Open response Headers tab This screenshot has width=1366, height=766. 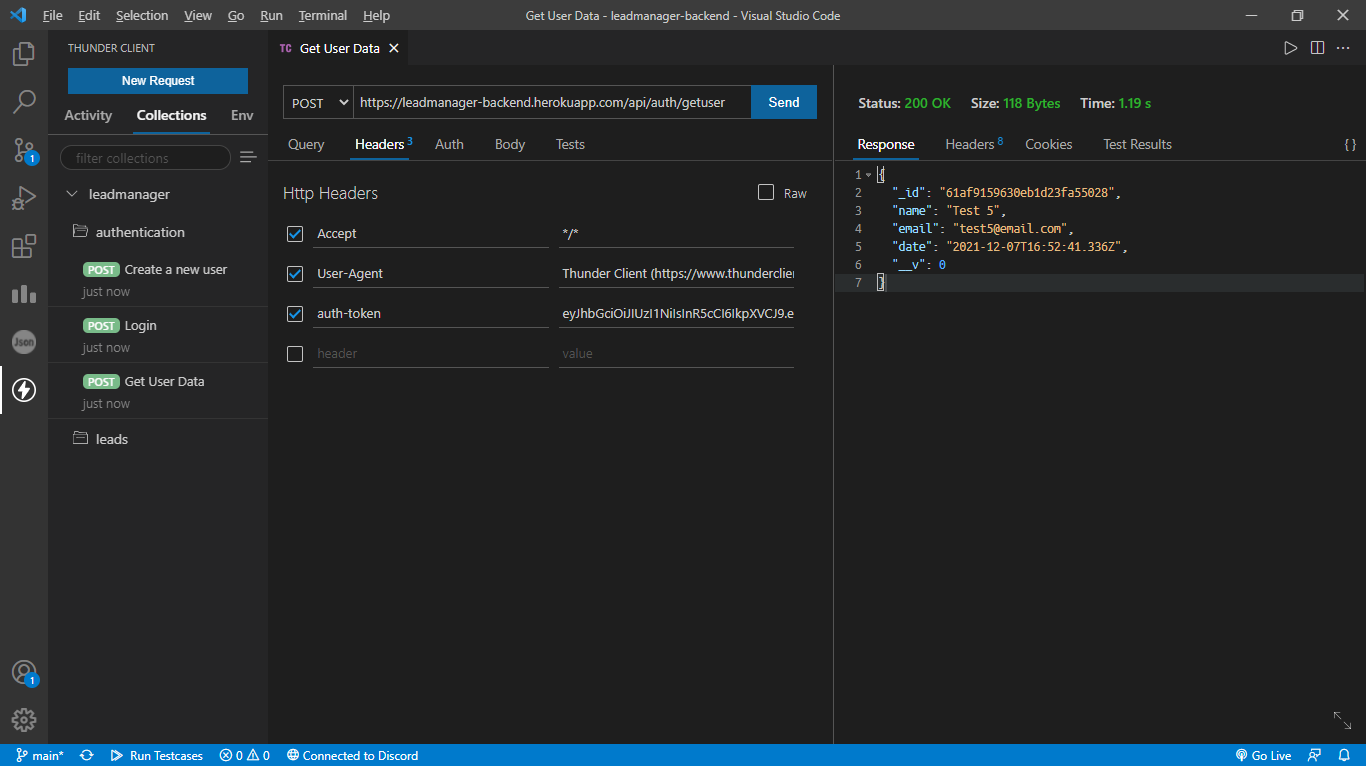pyautogui.click(x=974, y=145)
